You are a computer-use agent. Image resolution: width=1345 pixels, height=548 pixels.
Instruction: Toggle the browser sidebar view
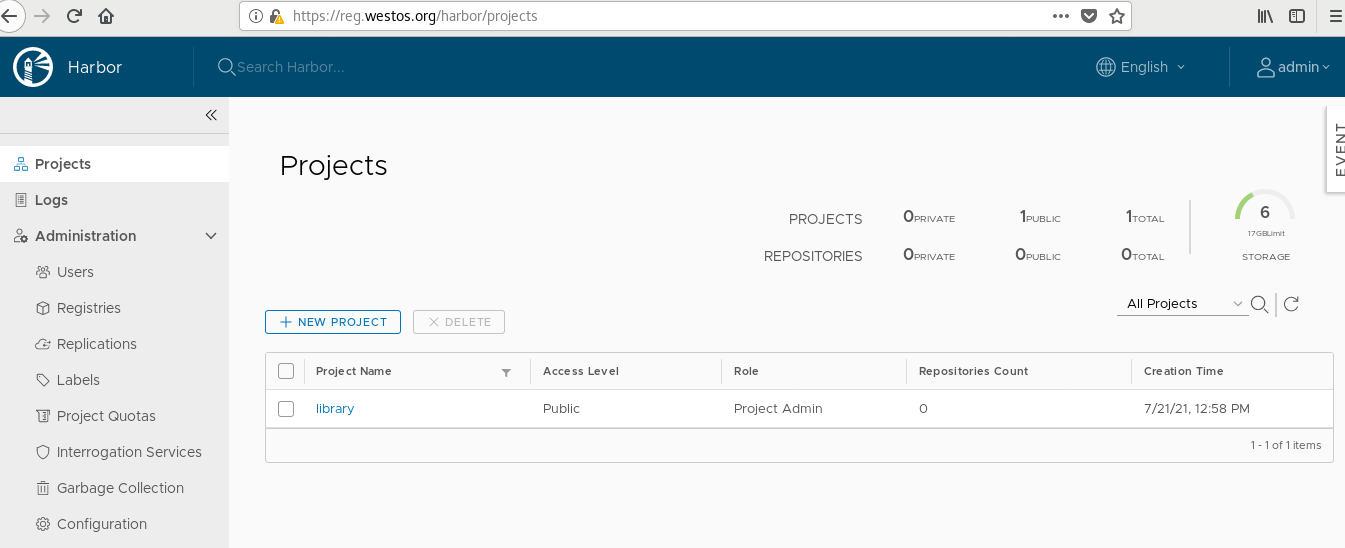[1297, 16]
